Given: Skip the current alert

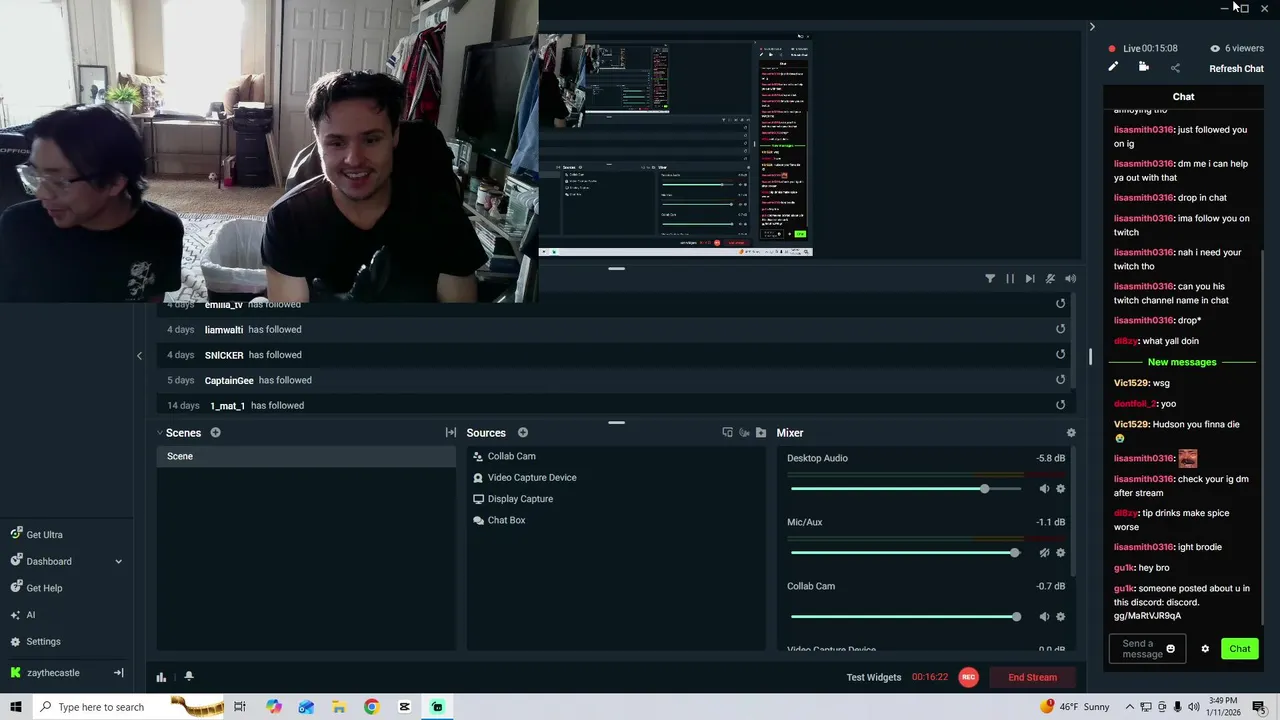Looking at the screenshot, I should point(1030,279).
